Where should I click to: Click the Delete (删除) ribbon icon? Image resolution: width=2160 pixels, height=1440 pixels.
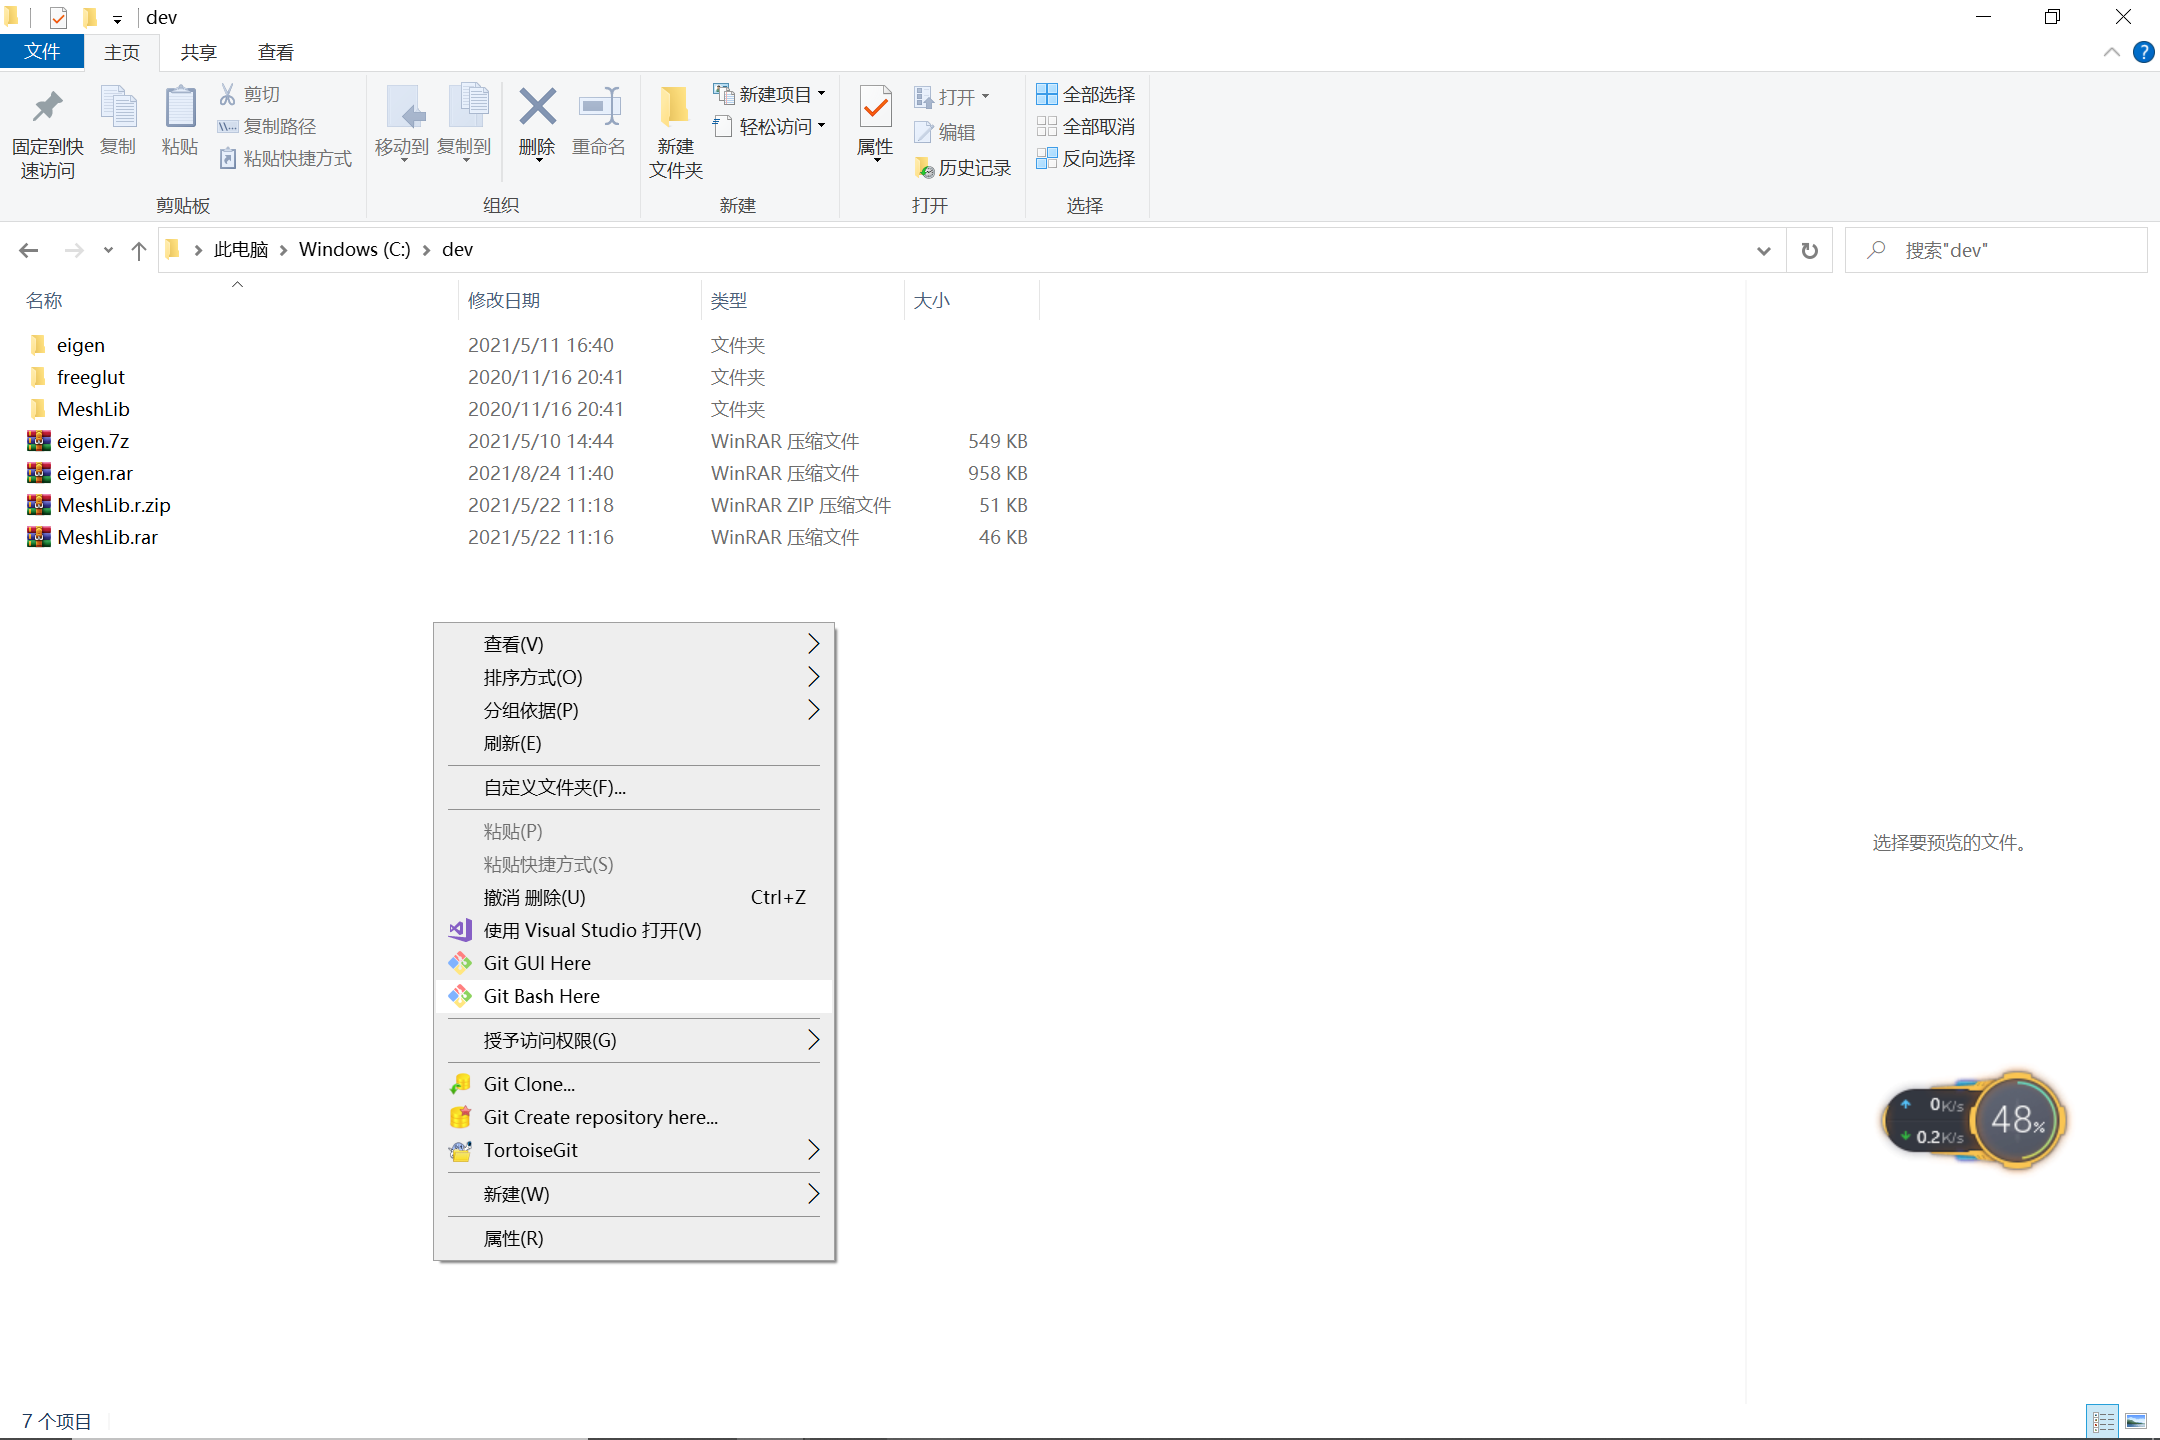click(x=537, y=121)
